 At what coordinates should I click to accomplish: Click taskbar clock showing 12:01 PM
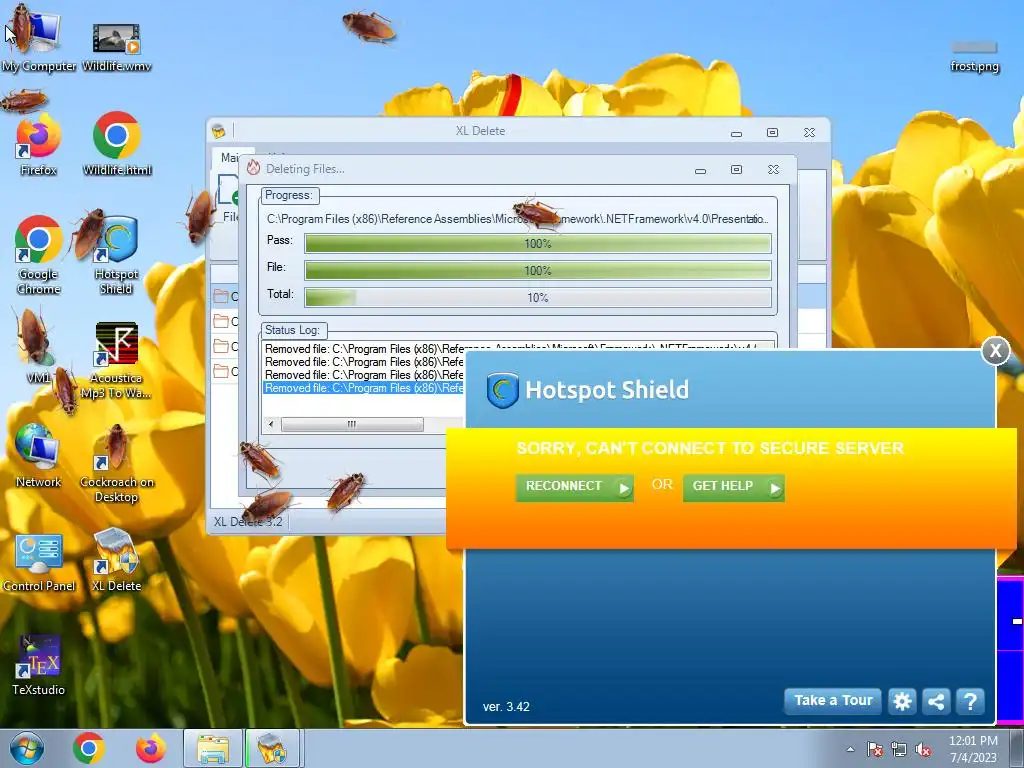pyautogui.click(x=973, y=748)
